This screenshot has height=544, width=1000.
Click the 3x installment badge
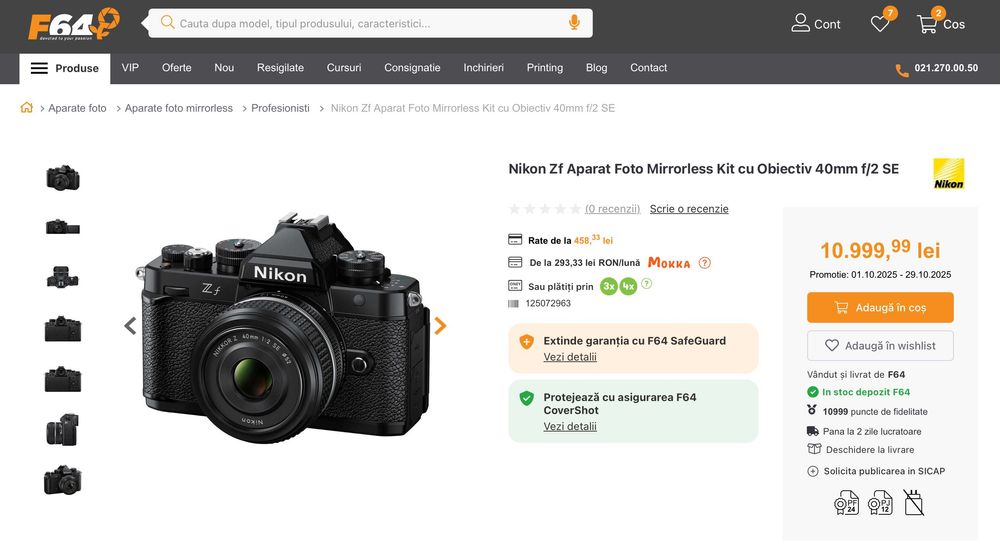click(x=608, y=286)
